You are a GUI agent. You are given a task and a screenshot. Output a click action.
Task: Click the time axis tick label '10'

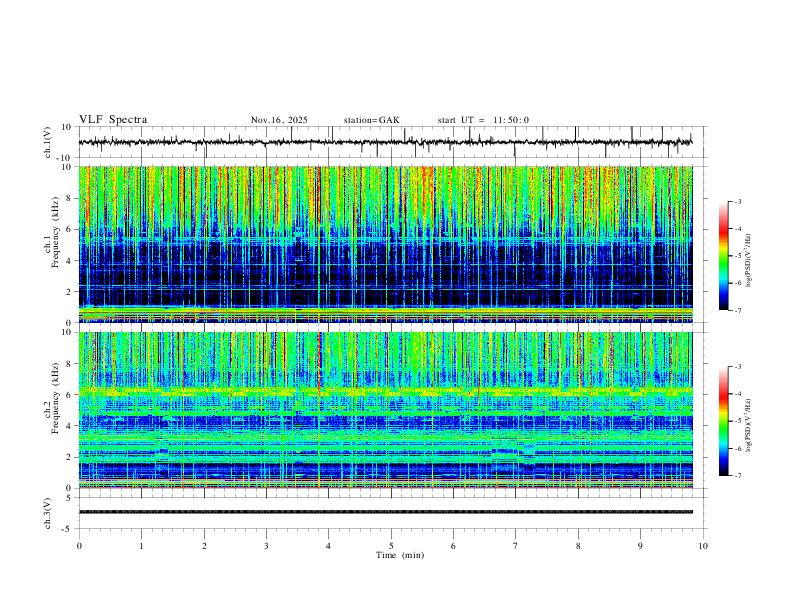(x=703, y=546)
